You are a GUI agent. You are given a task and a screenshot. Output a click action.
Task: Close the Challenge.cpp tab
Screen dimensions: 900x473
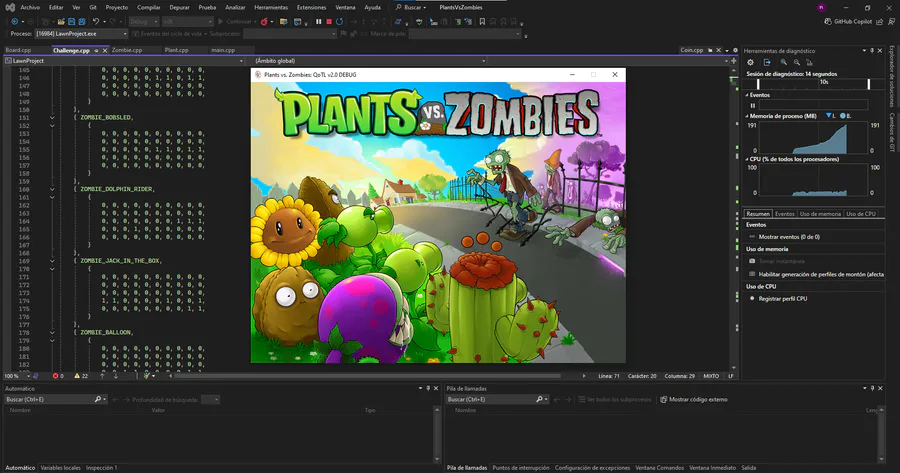click(104, 51)
